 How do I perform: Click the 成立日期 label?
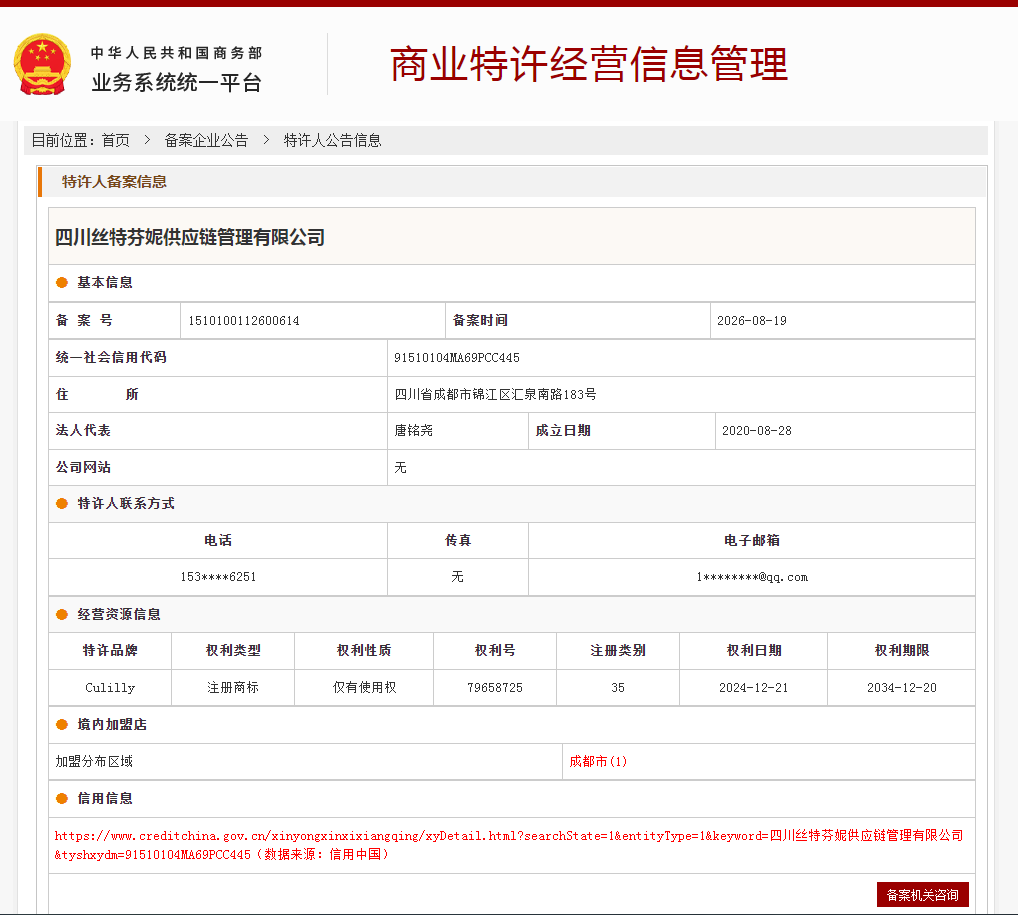pos(563,431)
